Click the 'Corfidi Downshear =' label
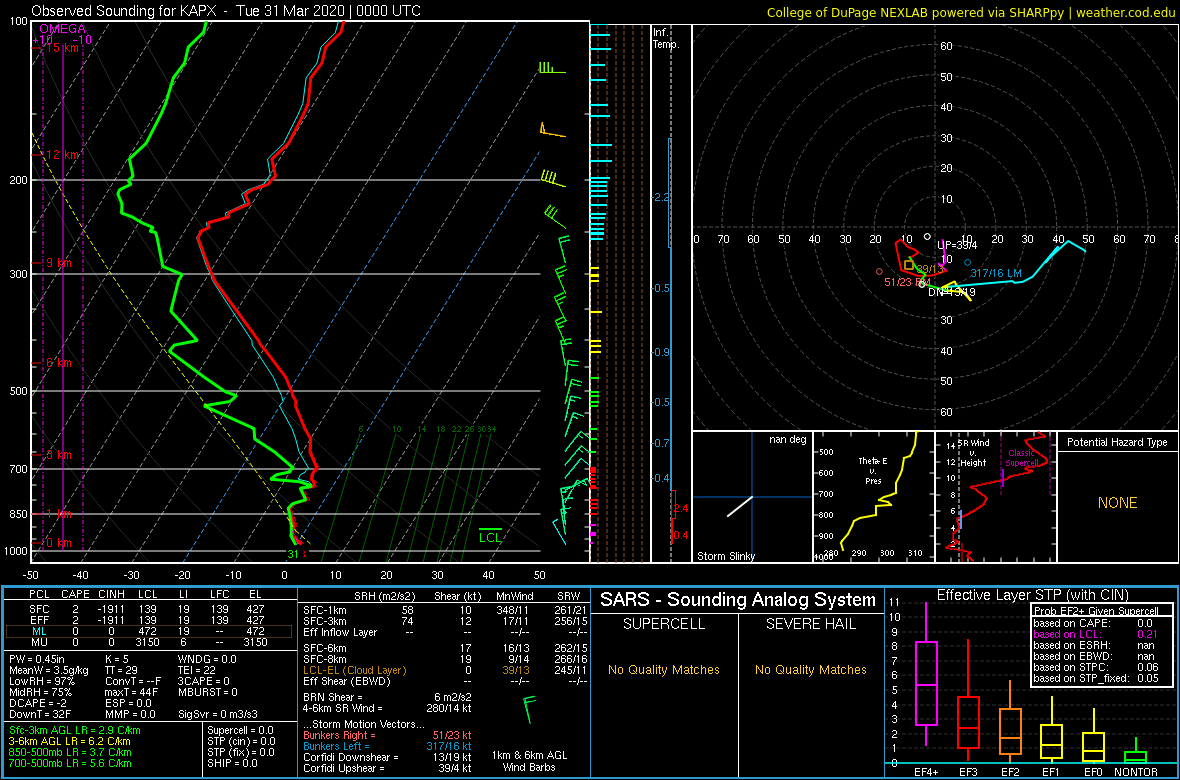 (349, 757)
